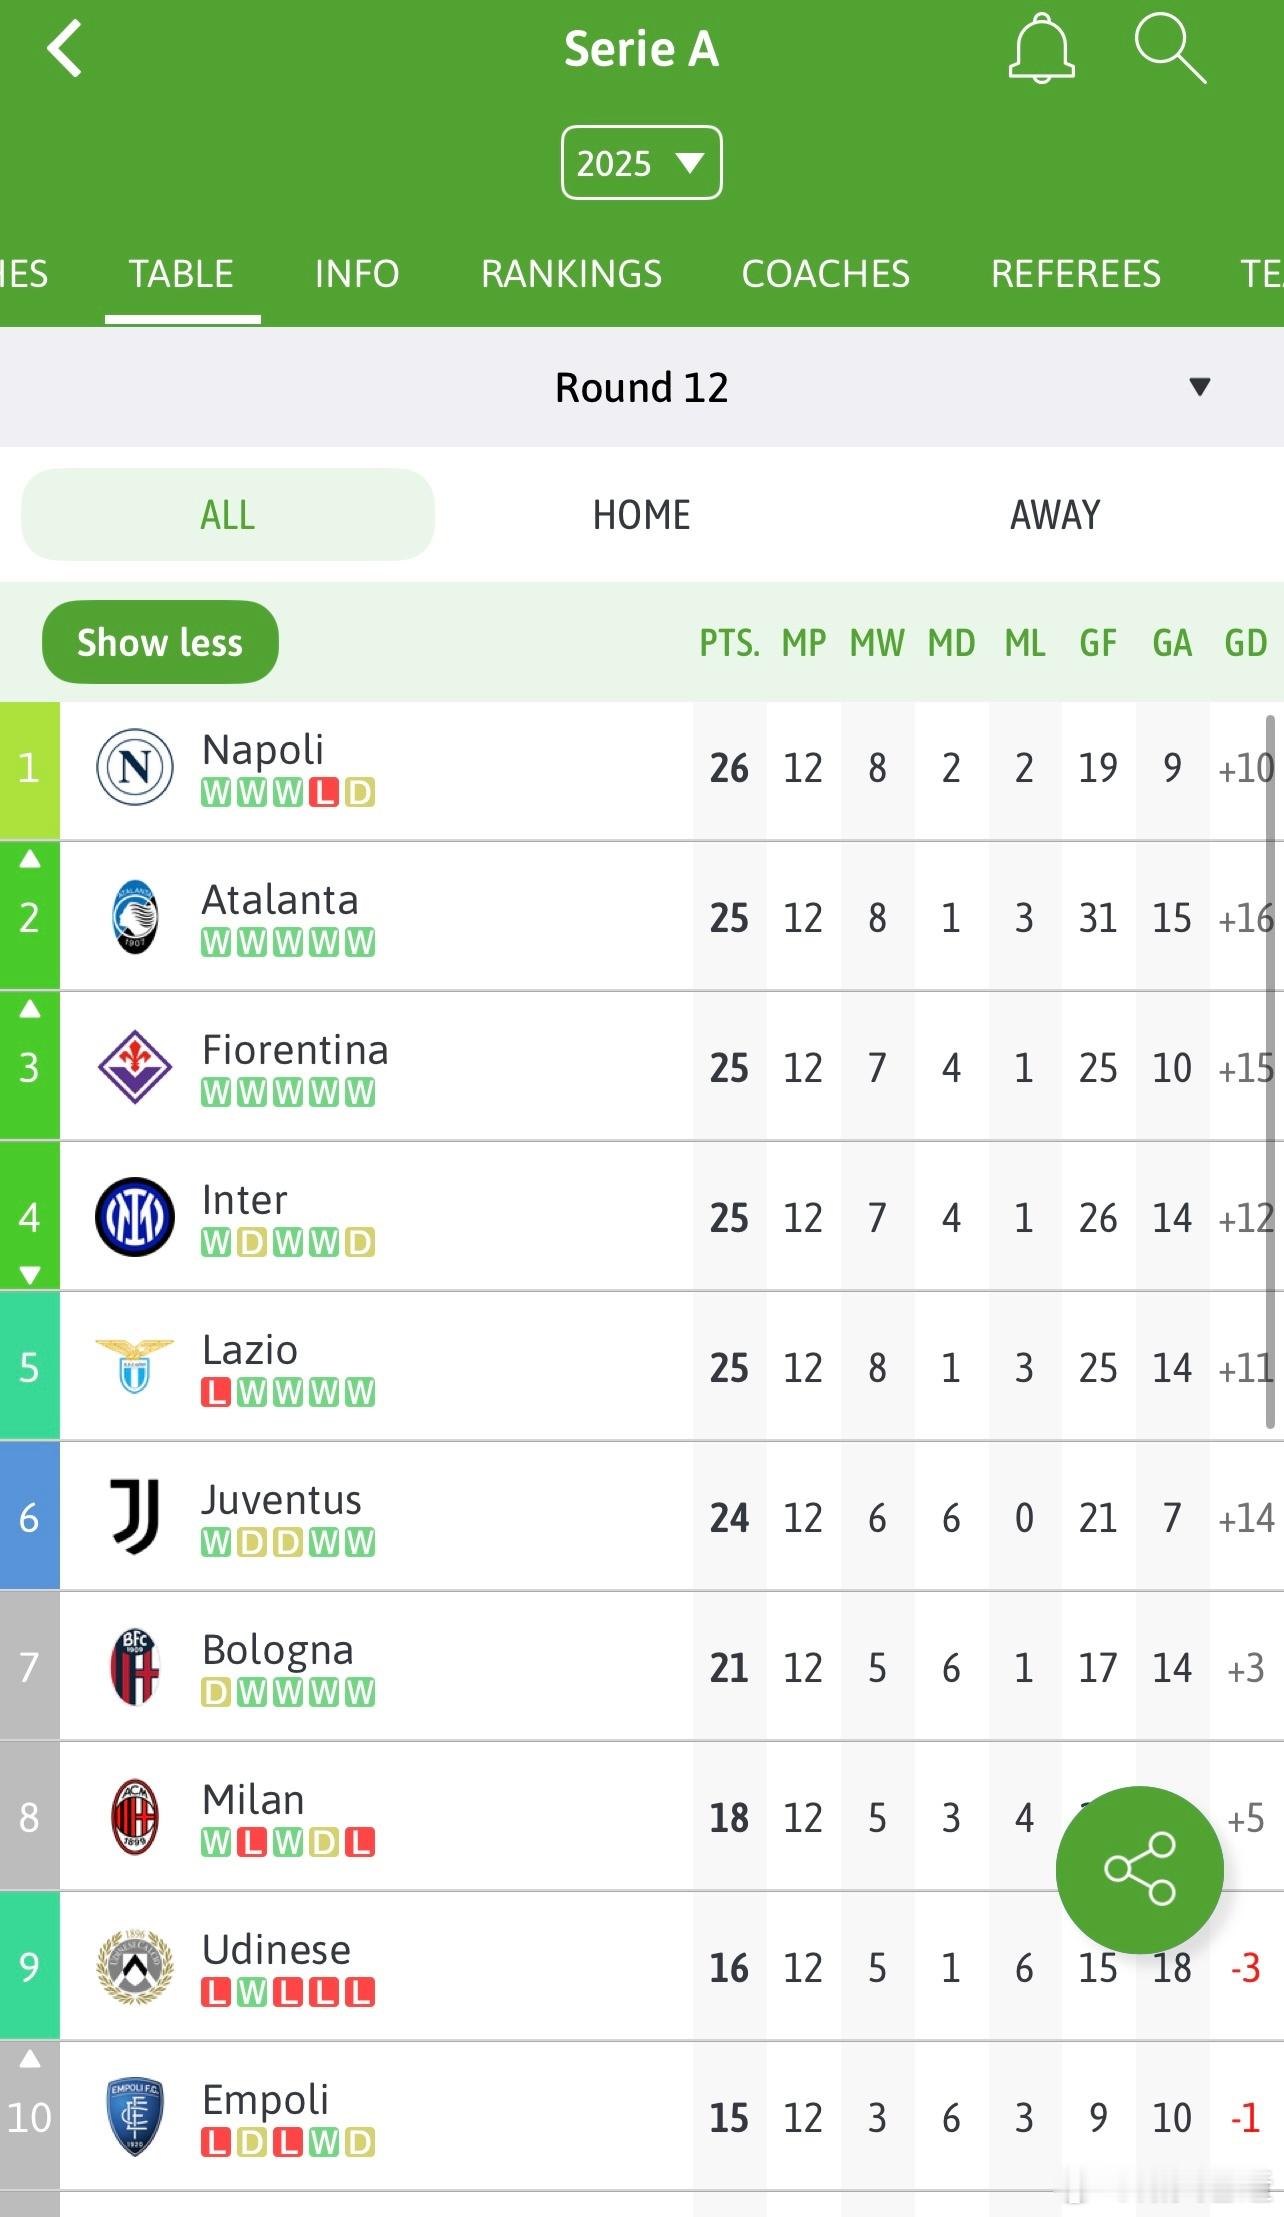Image resolution: width=1284 pixels, height=2217 pixels.
Task: Open the 2025 season dropdown
Action: click(641, 163)
